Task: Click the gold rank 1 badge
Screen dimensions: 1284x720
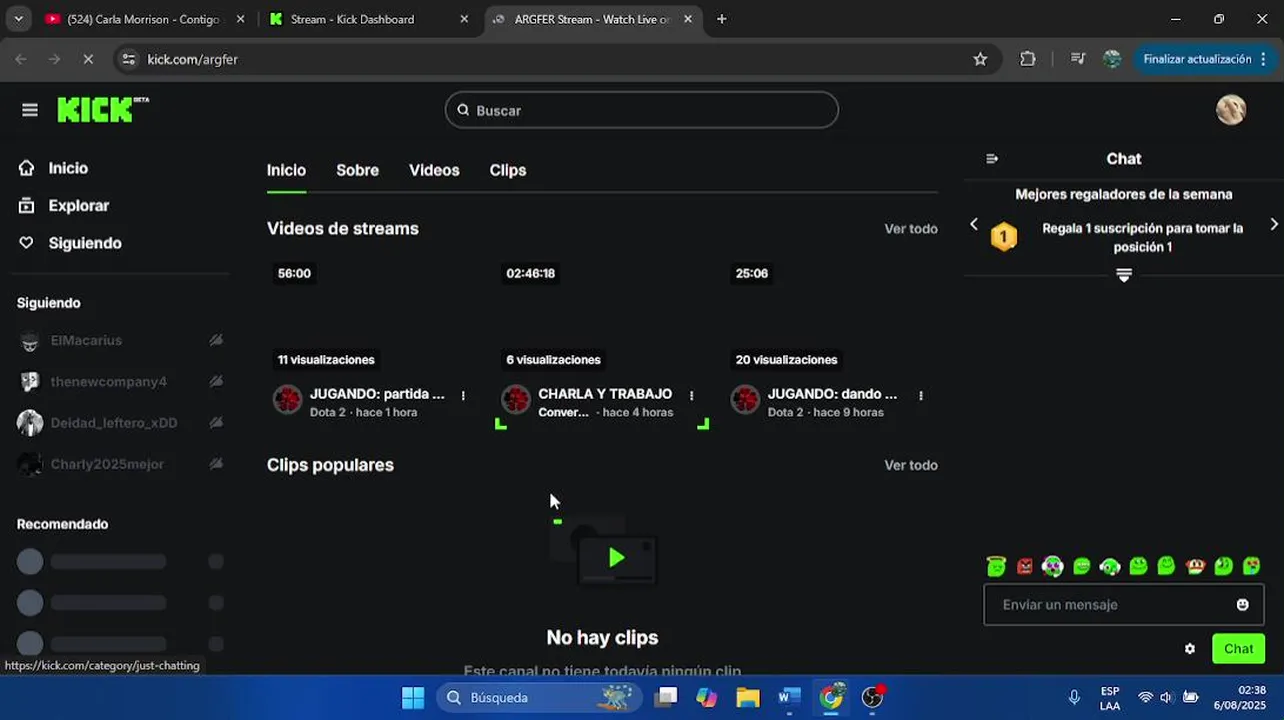Action: pos(1004,237)
